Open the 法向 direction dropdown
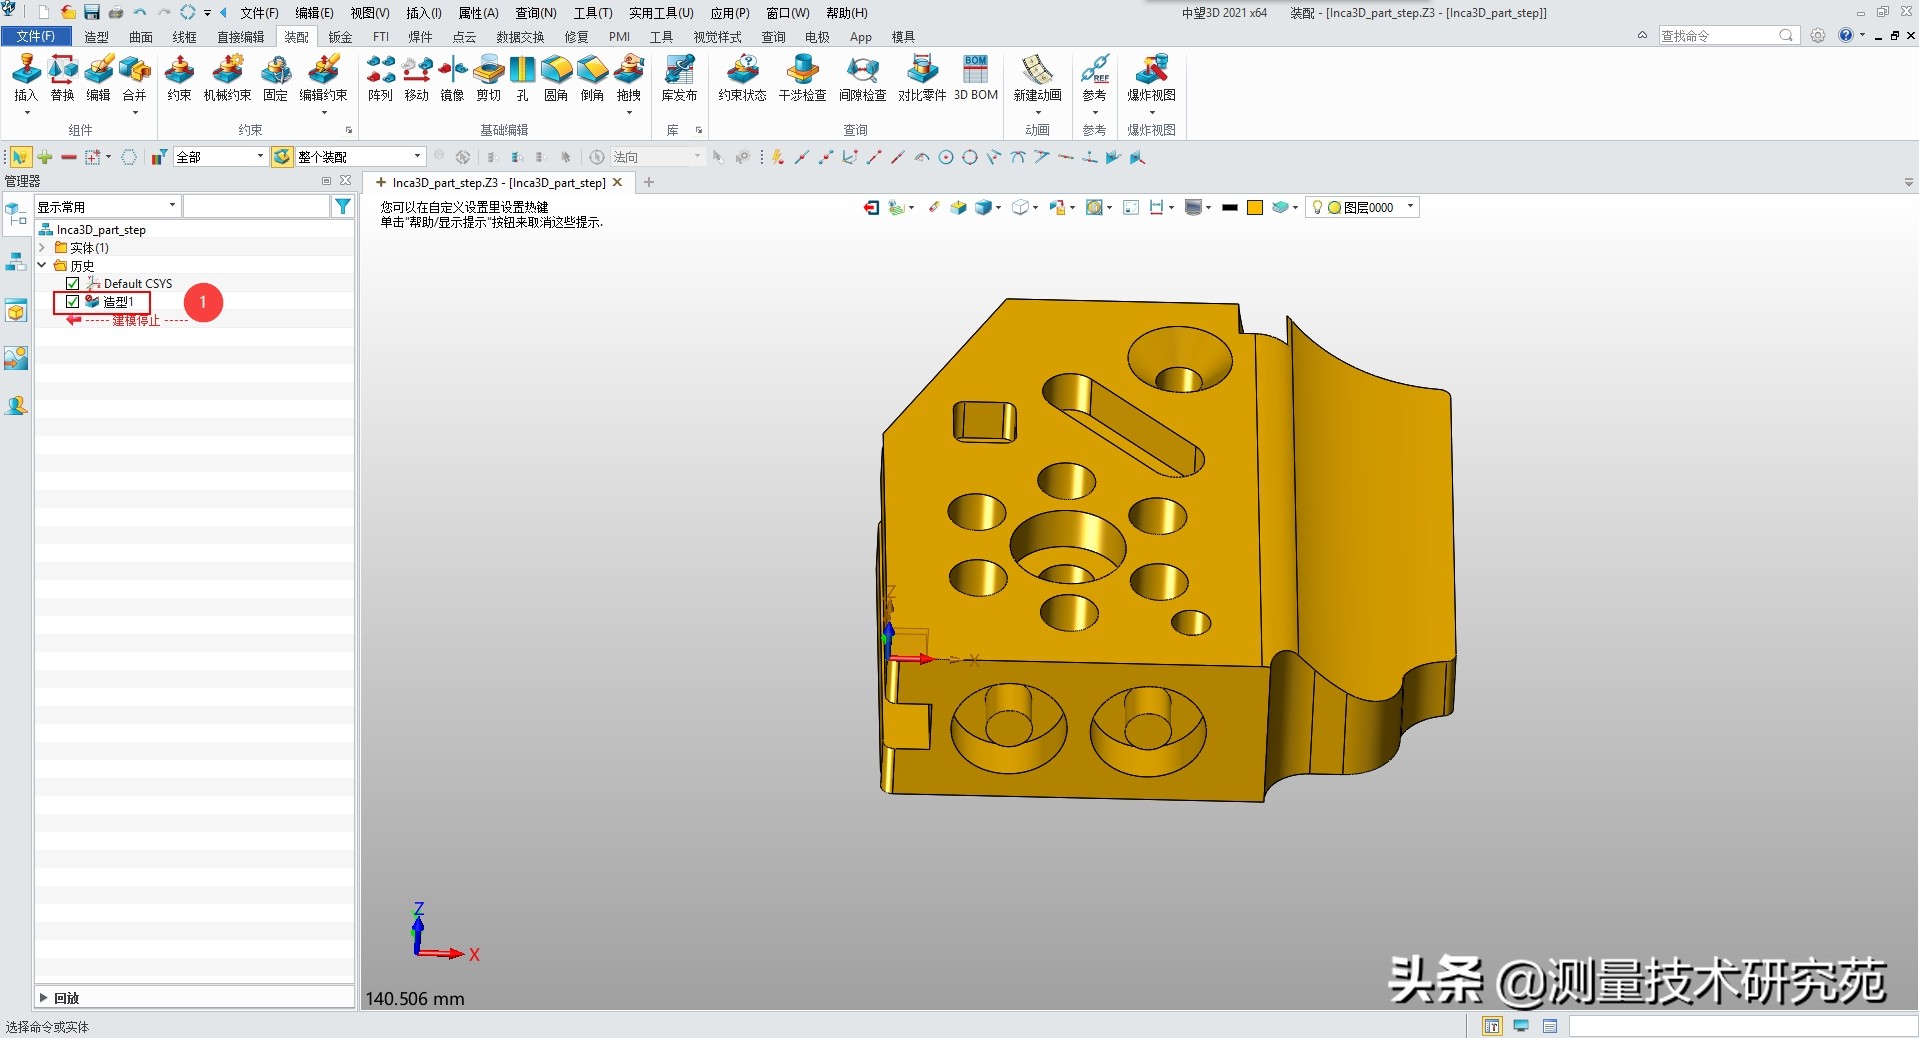1919x1038 pixels. [x=657, y=156]
